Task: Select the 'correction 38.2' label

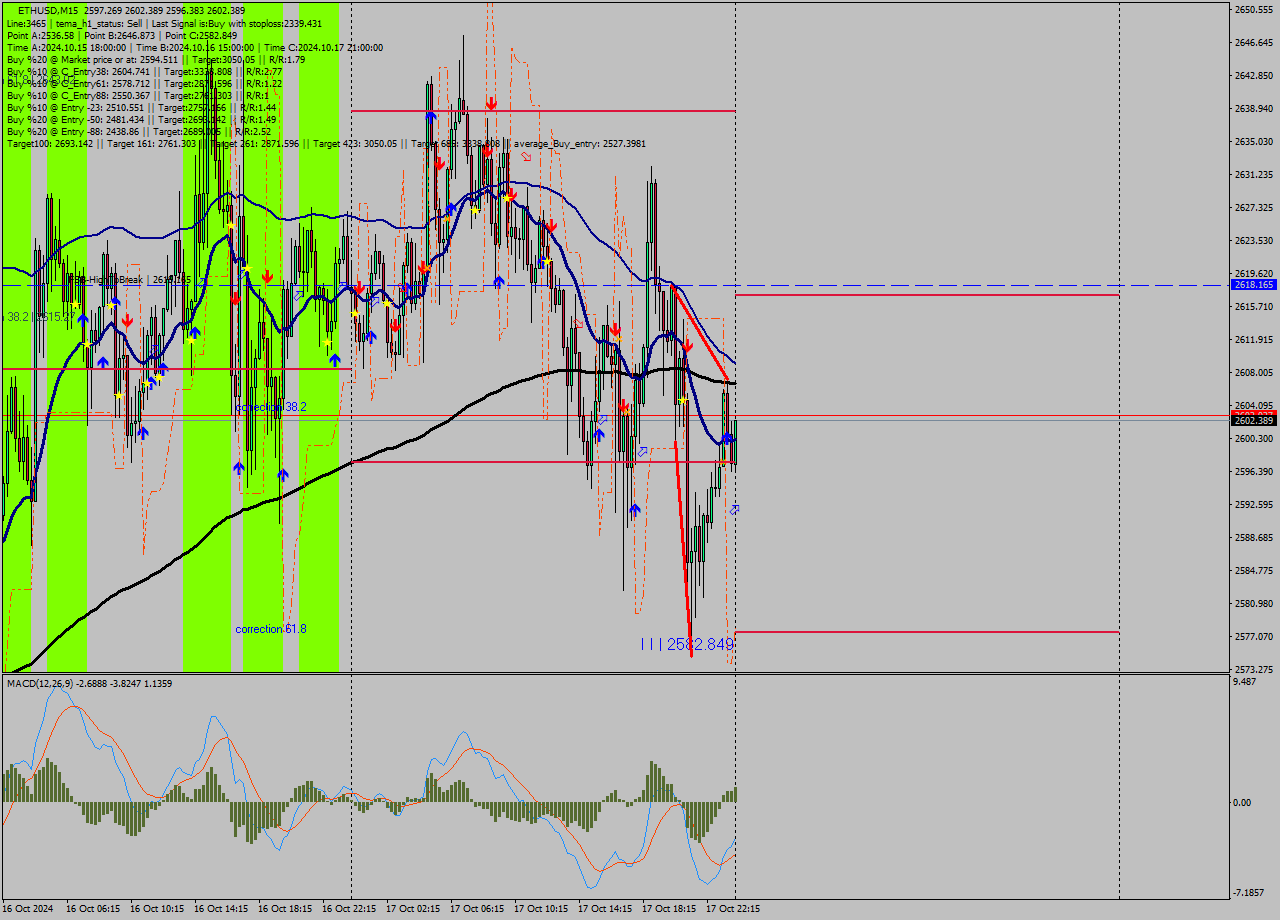Action: [x=271, y=407]
